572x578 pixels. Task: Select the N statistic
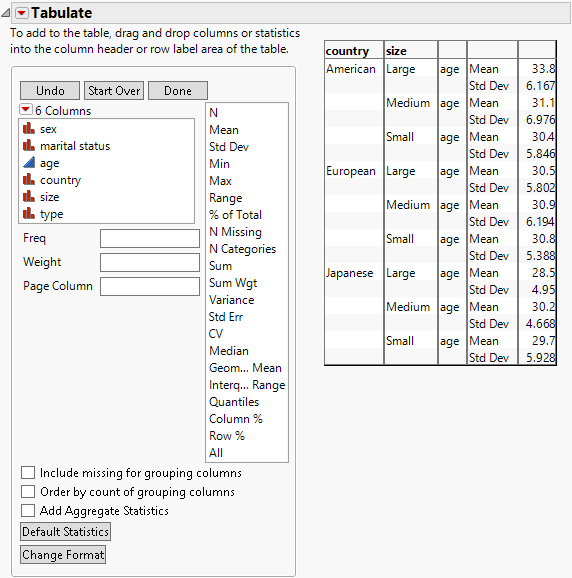213,112
